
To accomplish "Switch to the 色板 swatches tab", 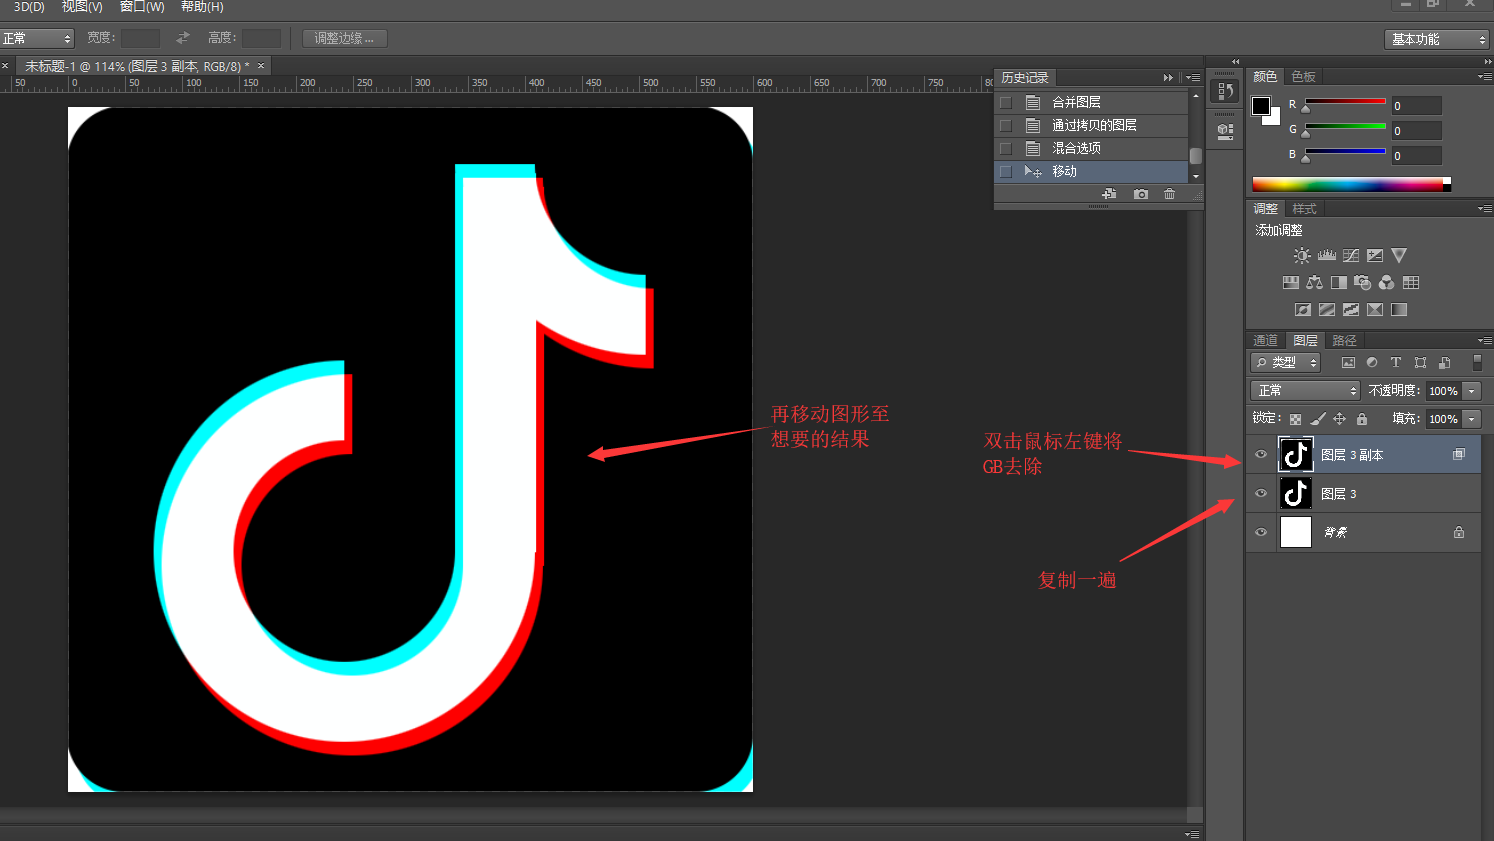I will point(1303,77).
